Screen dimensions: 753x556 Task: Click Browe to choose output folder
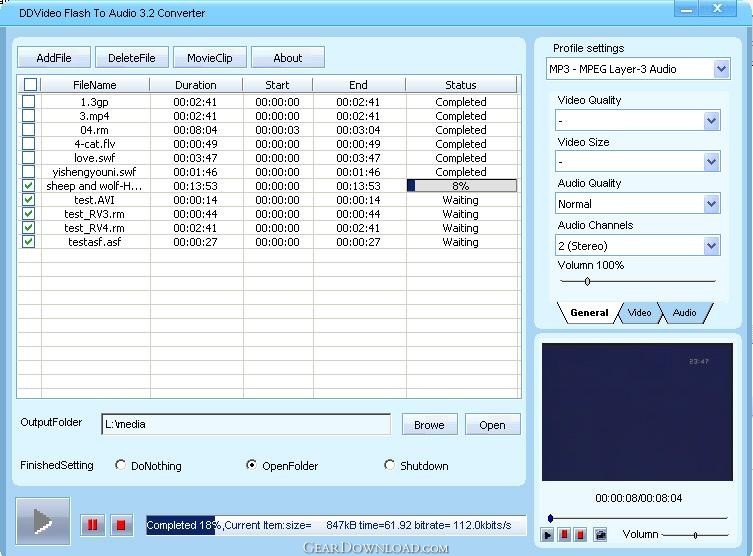click(x=429, y=424)
